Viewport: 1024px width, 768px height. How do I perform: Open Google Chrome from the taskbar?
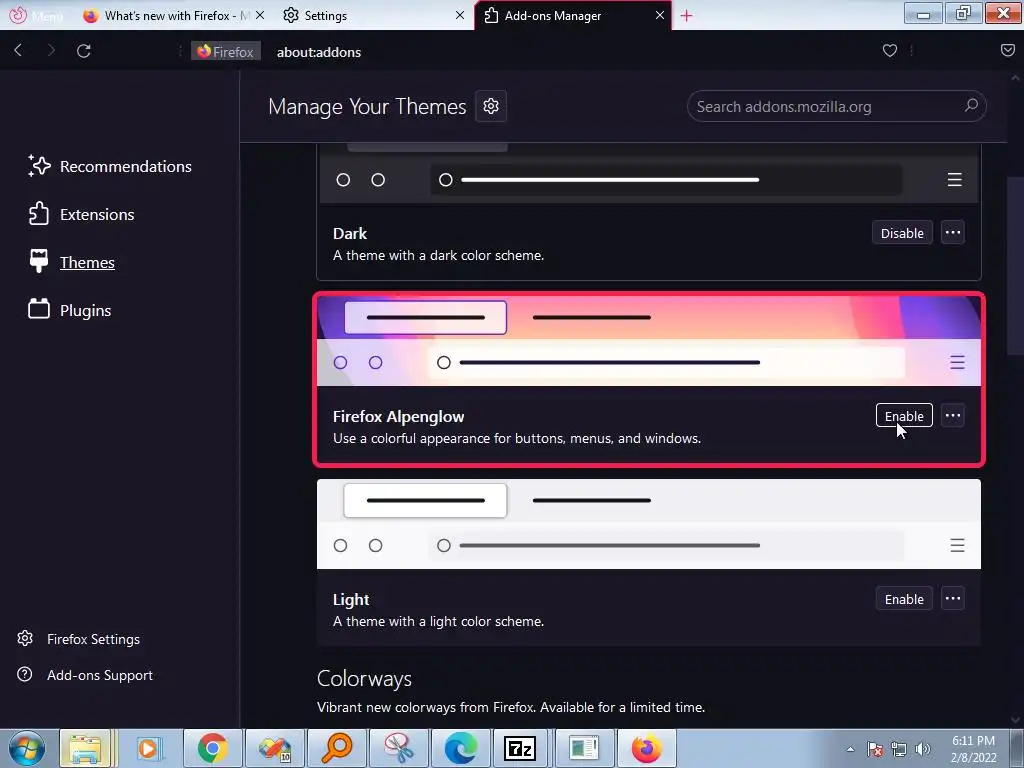click(212, 748)
